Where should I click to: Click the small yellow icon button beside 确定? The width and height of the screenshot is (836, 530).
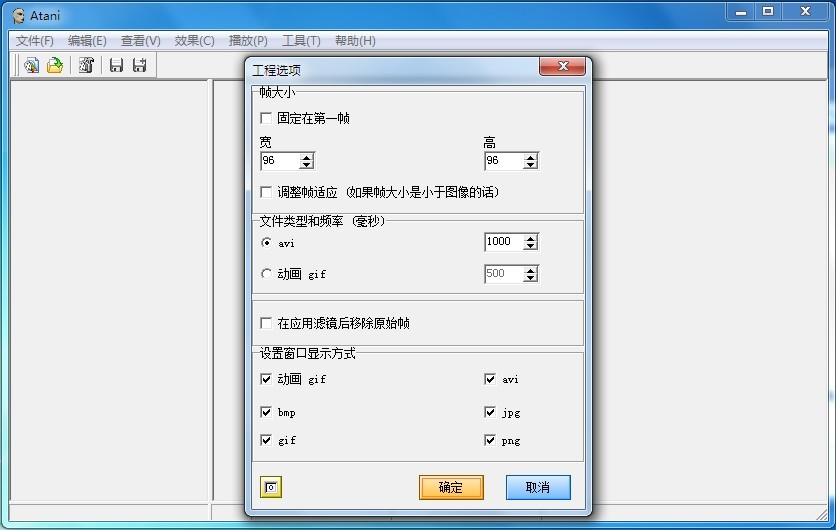pos(271,487)
